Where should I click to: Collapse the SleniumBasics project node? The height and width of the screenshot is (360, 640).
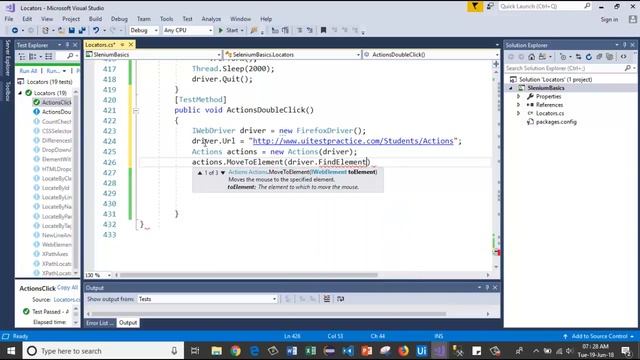point(511,88)
